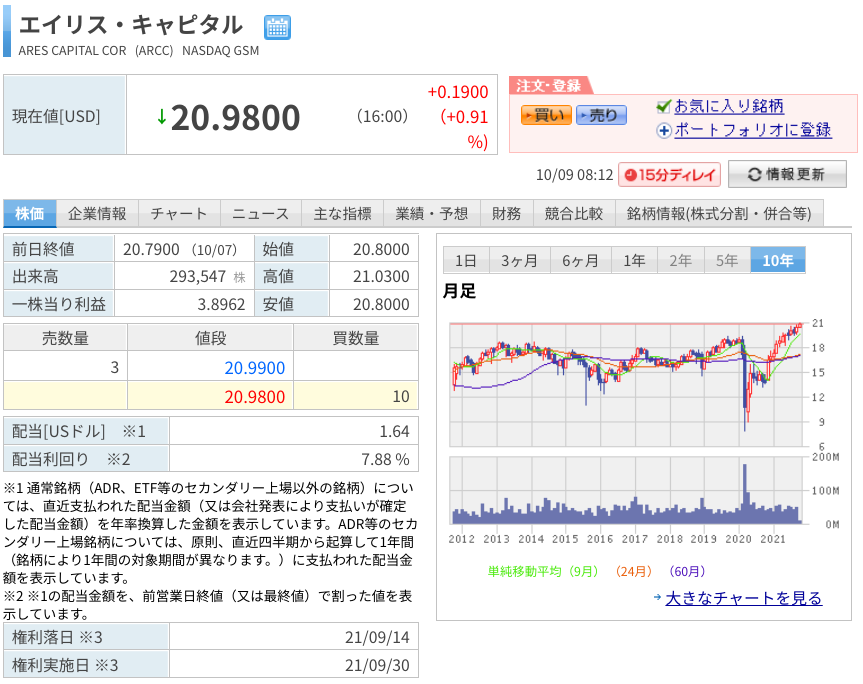Screen dimensions: 863x684
Task: Click the high price 21.0300
Action: click(x=381, y=276)
